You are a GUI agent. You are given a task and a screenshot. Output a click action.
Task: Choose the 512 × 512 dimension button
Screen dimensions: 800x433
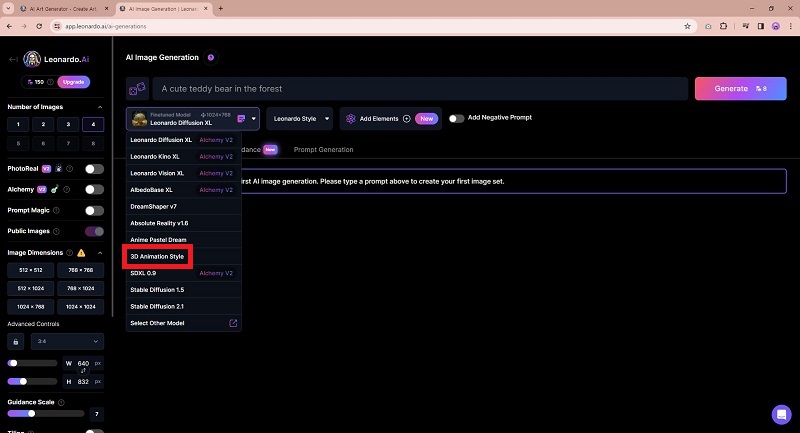pyautogui.click(x=31, y=270)
